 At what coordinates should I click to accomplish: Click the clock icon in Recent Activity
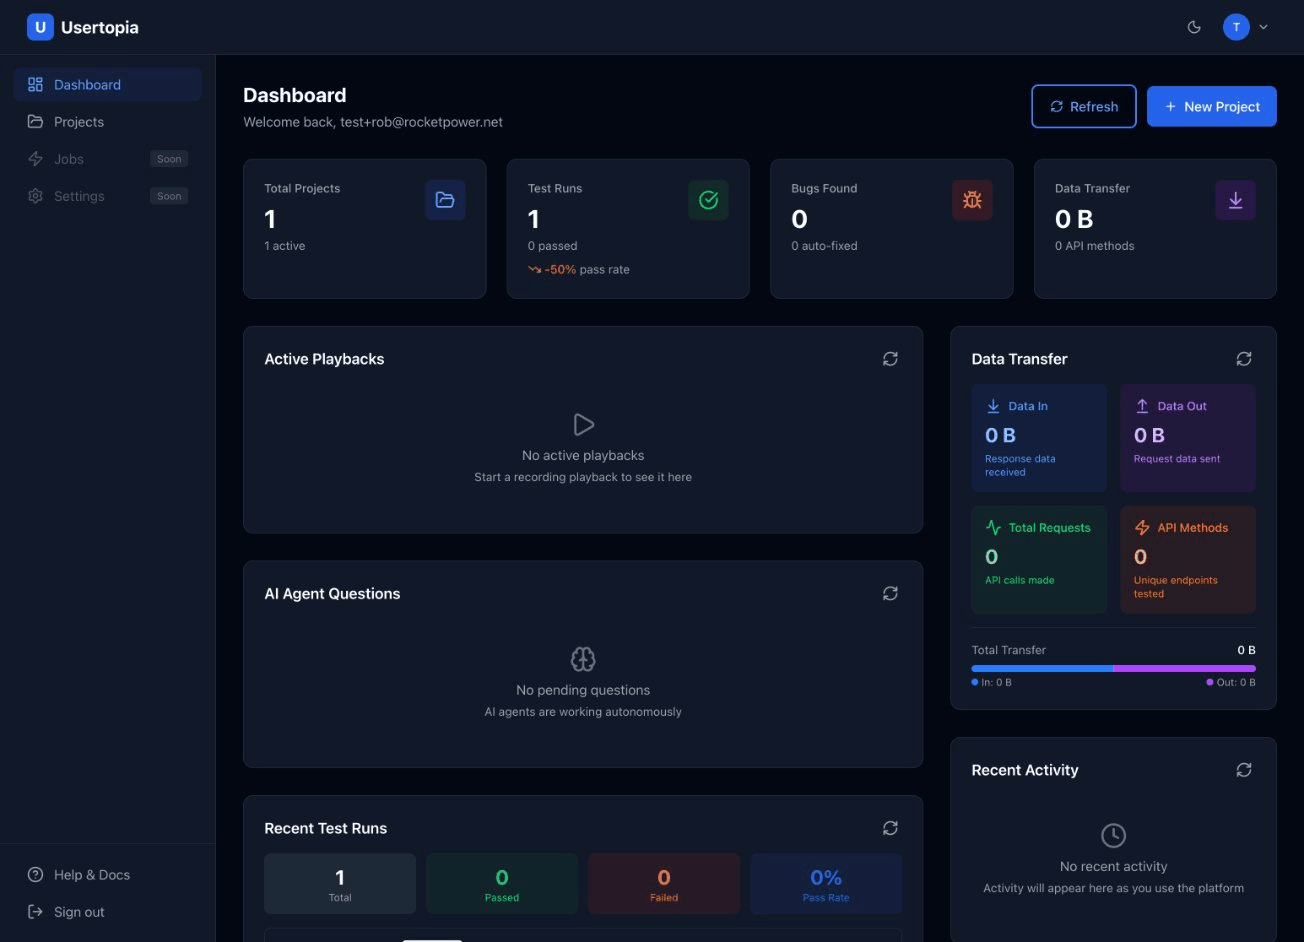[1113, 835]
